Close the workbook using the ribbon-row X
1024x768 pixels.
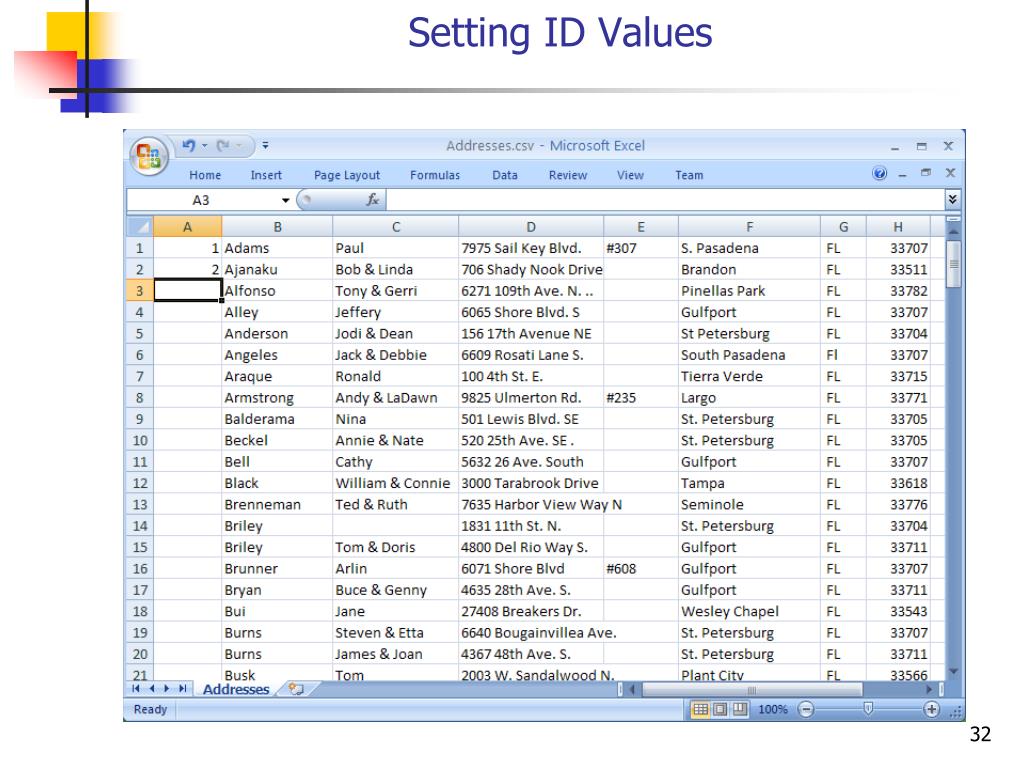tap(950, 173)
